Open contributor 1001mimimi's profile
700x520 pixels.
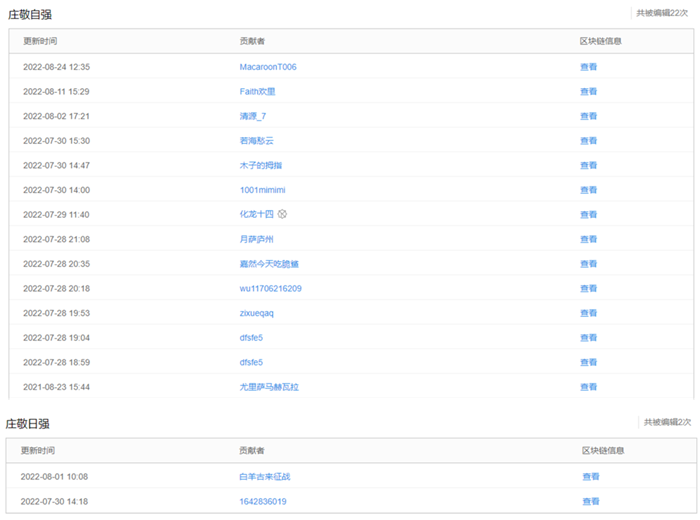point(263,190)
